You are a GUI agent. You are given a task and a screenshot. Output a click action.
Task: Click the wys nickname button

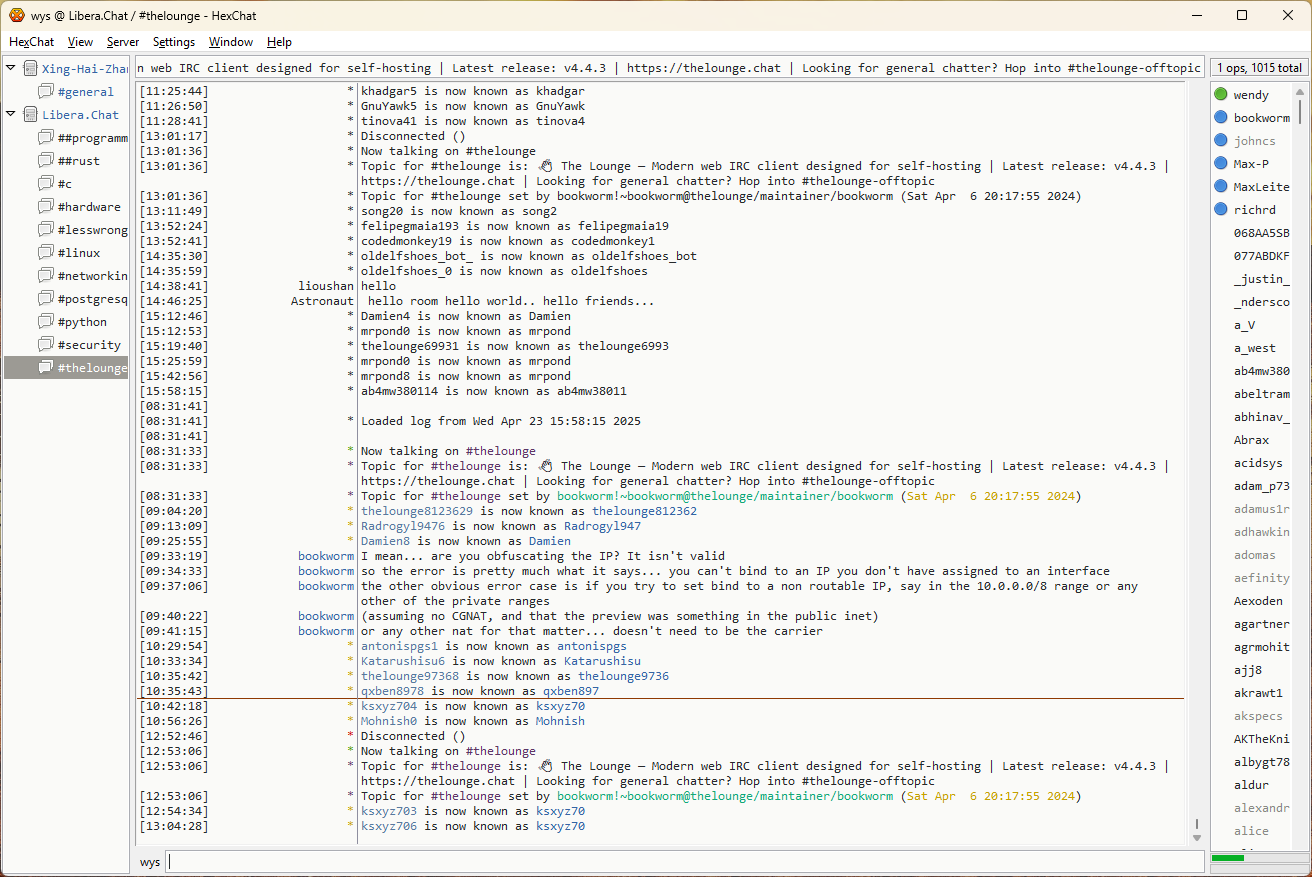[x=150, y=862]
